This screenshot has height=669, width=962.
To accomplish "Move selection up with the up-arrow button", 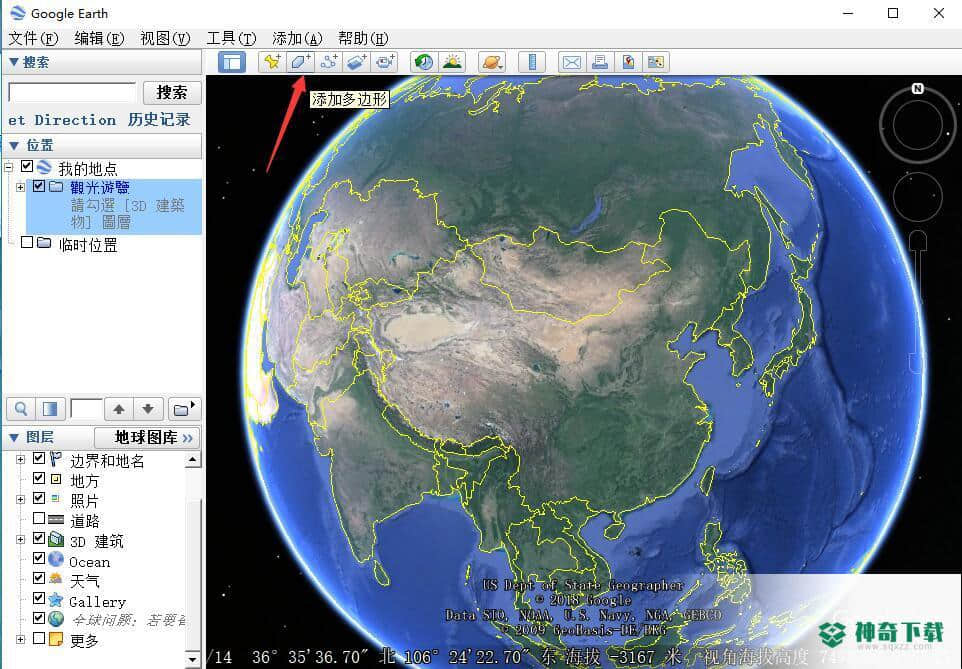I will coord(119,409).
